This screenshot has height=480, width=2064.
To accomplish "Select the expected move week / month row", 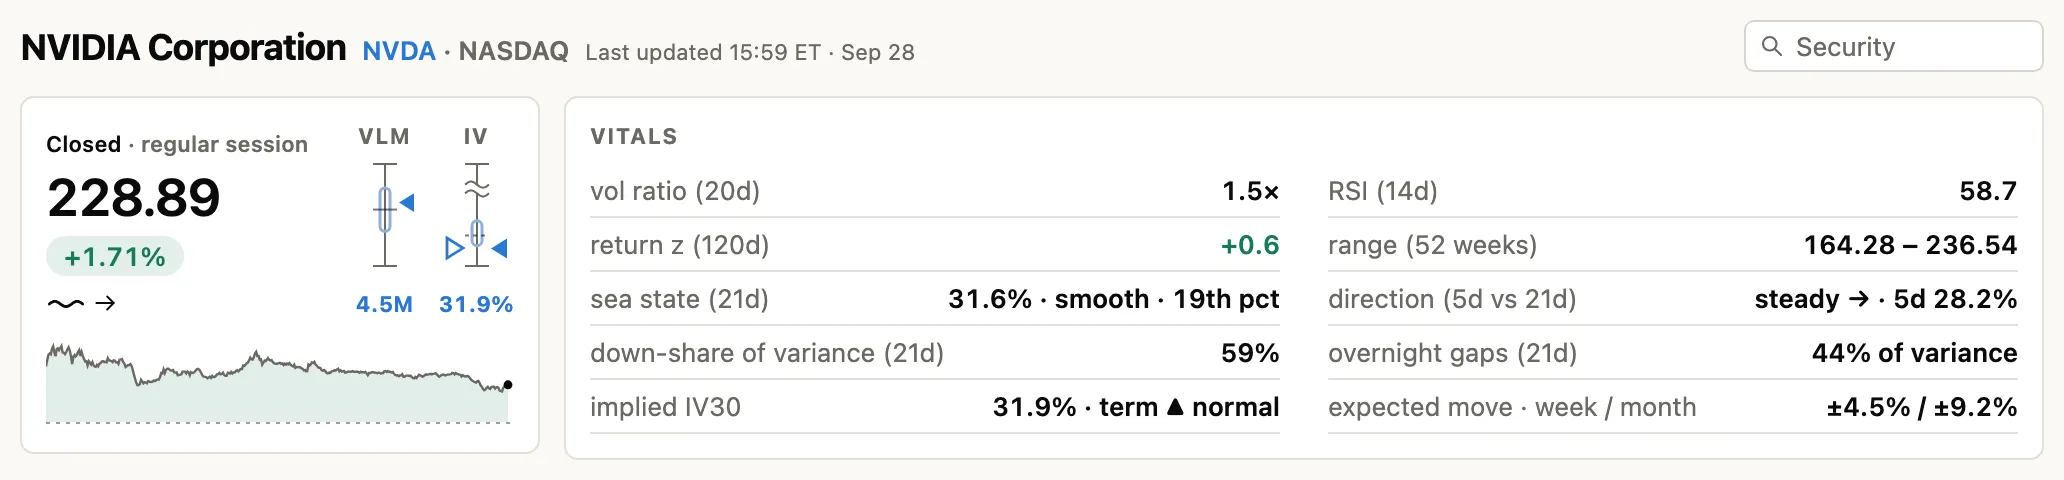I will [x=1672, y=407].
